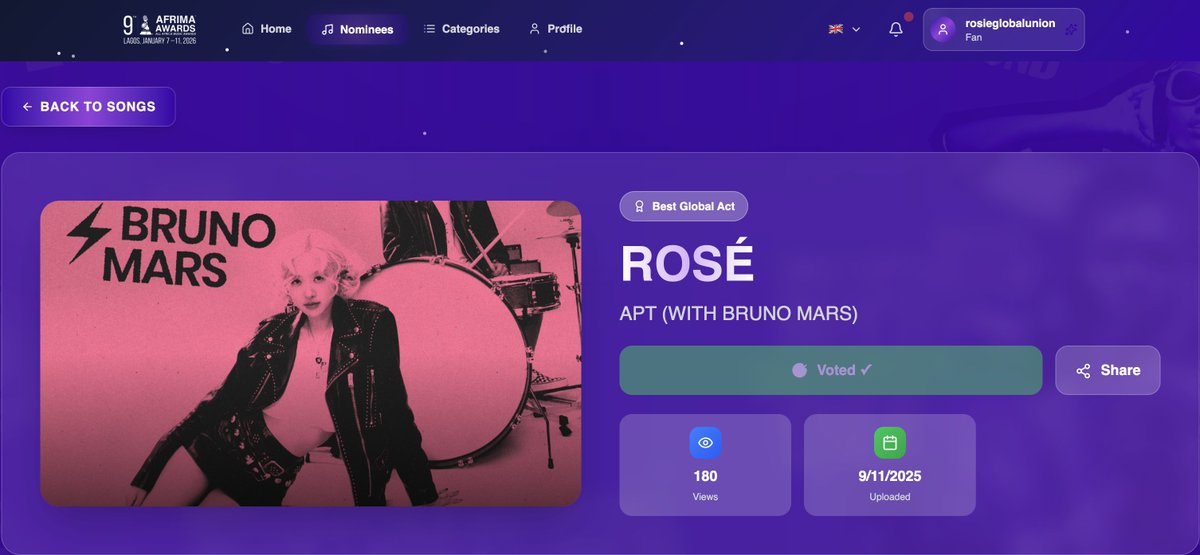Click the Uploaded calendar icon

click(x=890, y=442)
